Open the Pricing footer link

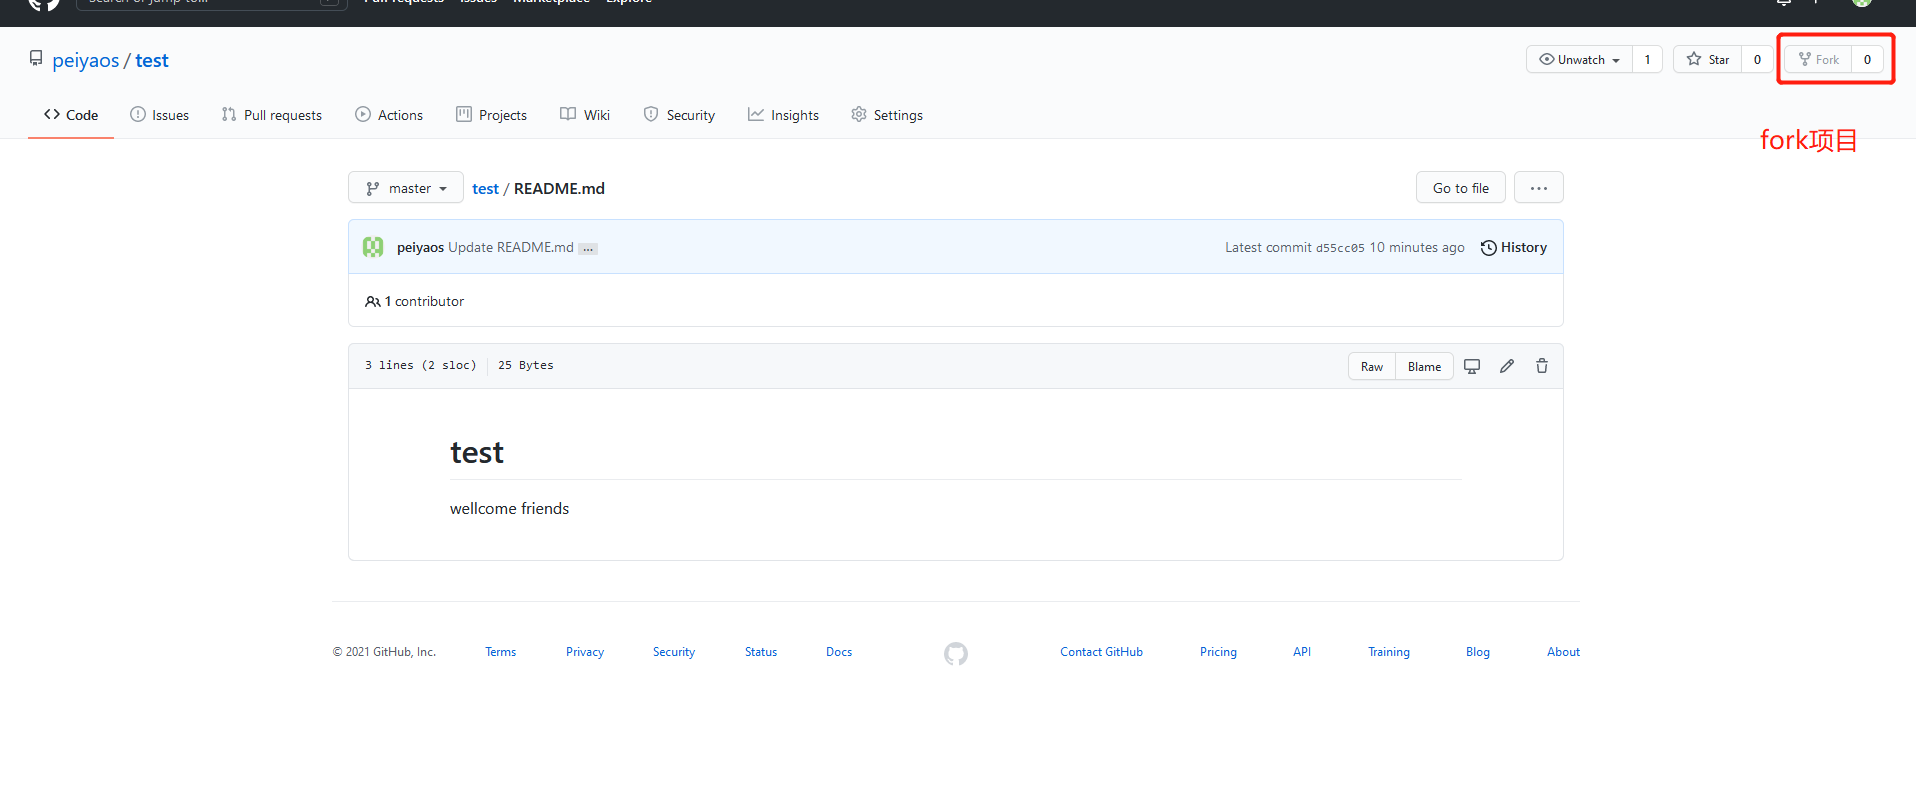(1218, 652)
